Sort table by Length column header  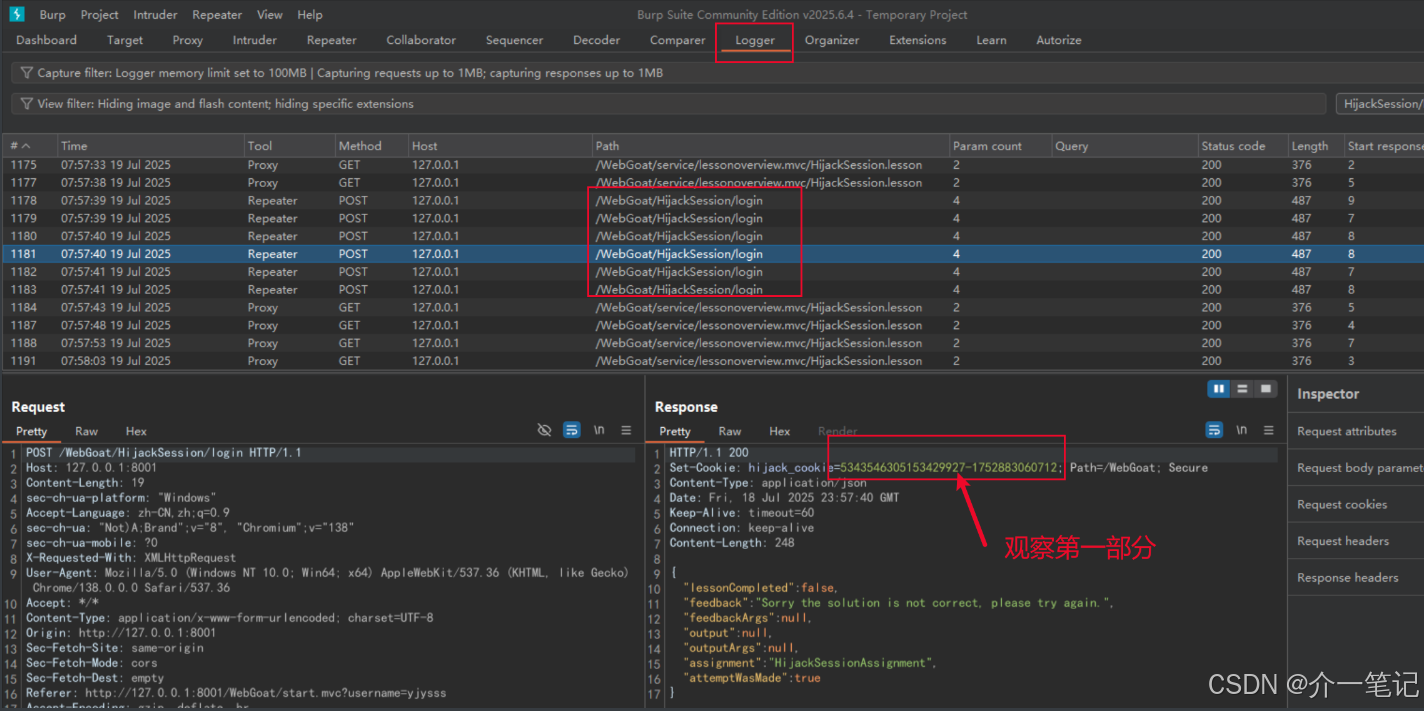click(x=1317, y=146)
